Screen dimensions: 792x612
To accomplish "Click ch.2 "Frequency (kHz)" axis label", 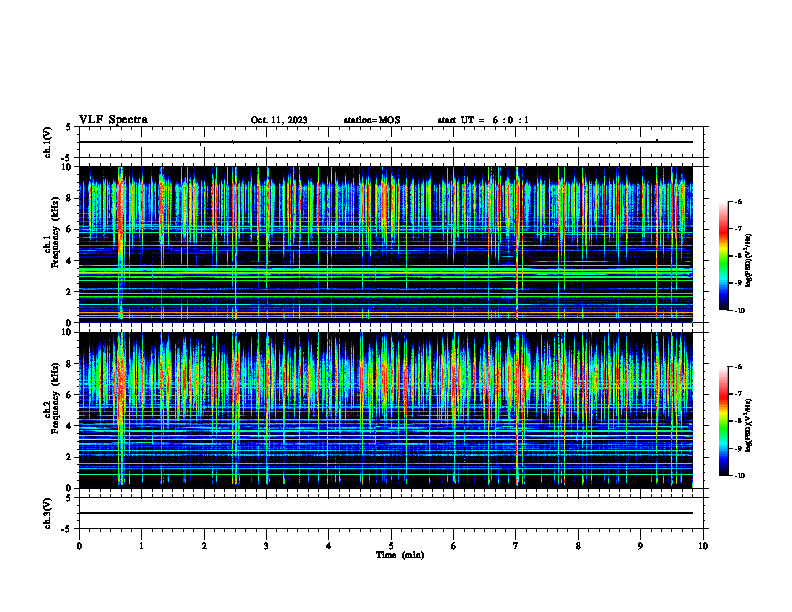I will point(55,398).
